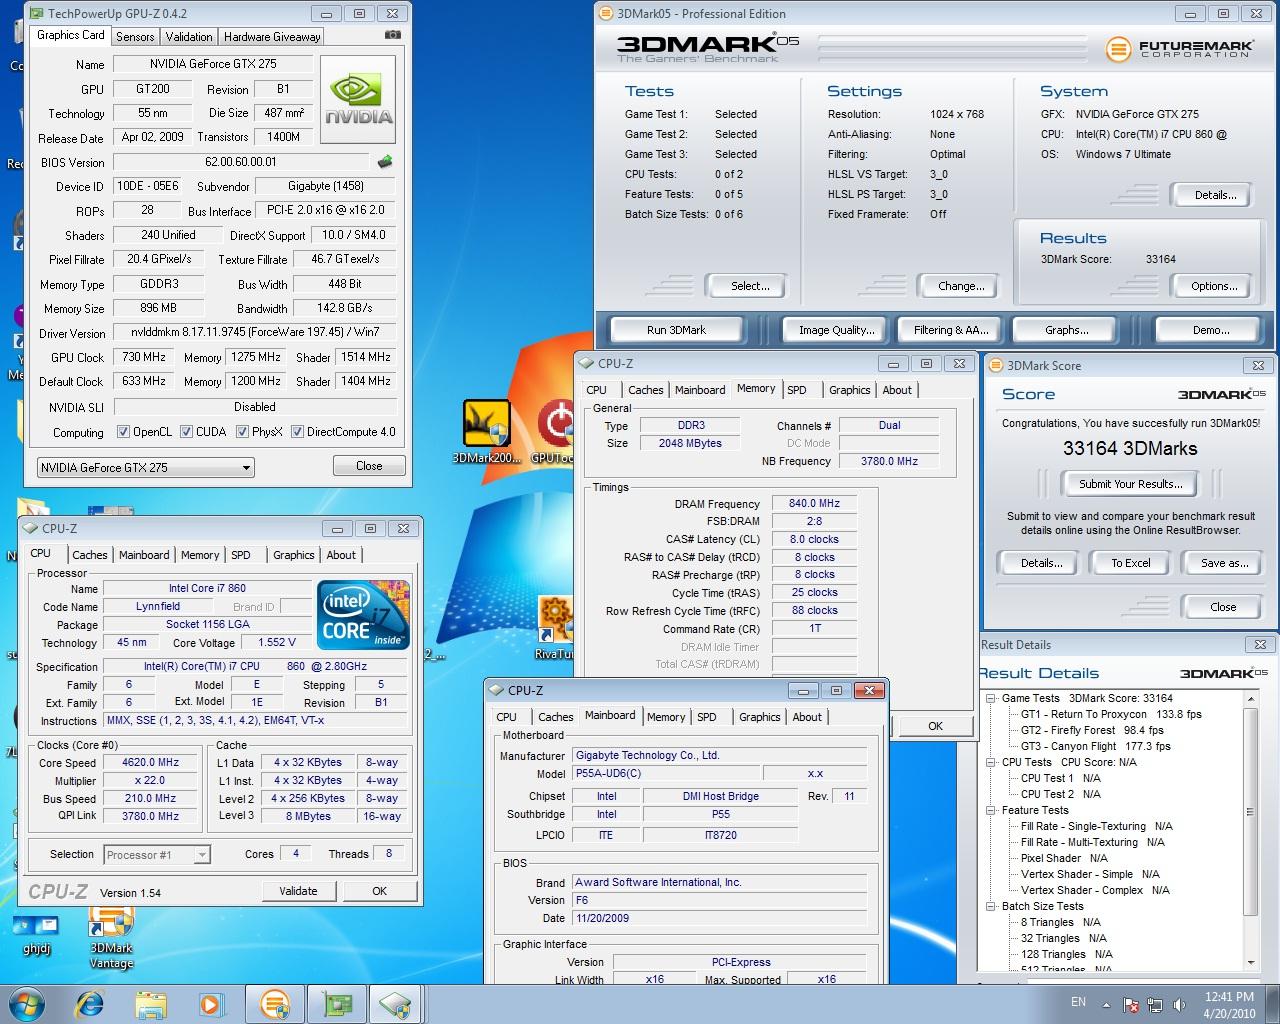
Task: Open the GPUTool desktop shortcut
Action: [x=552, y=432]
